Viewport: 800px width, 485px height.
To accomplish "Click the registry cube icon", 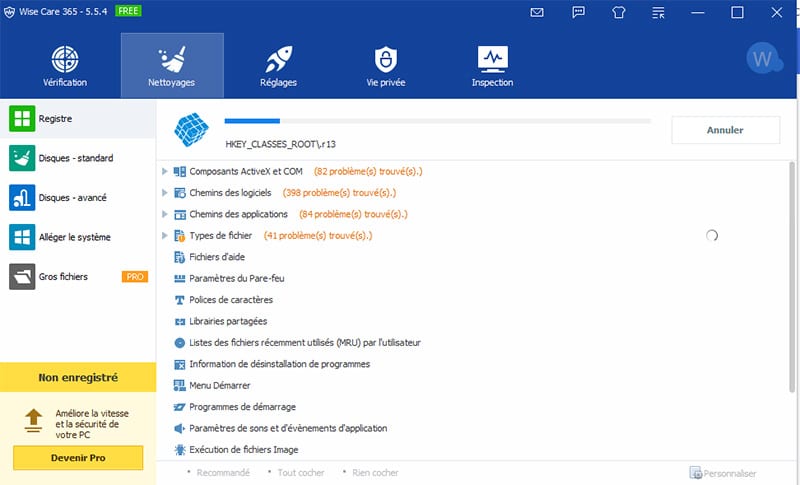I will pos(192,130).
